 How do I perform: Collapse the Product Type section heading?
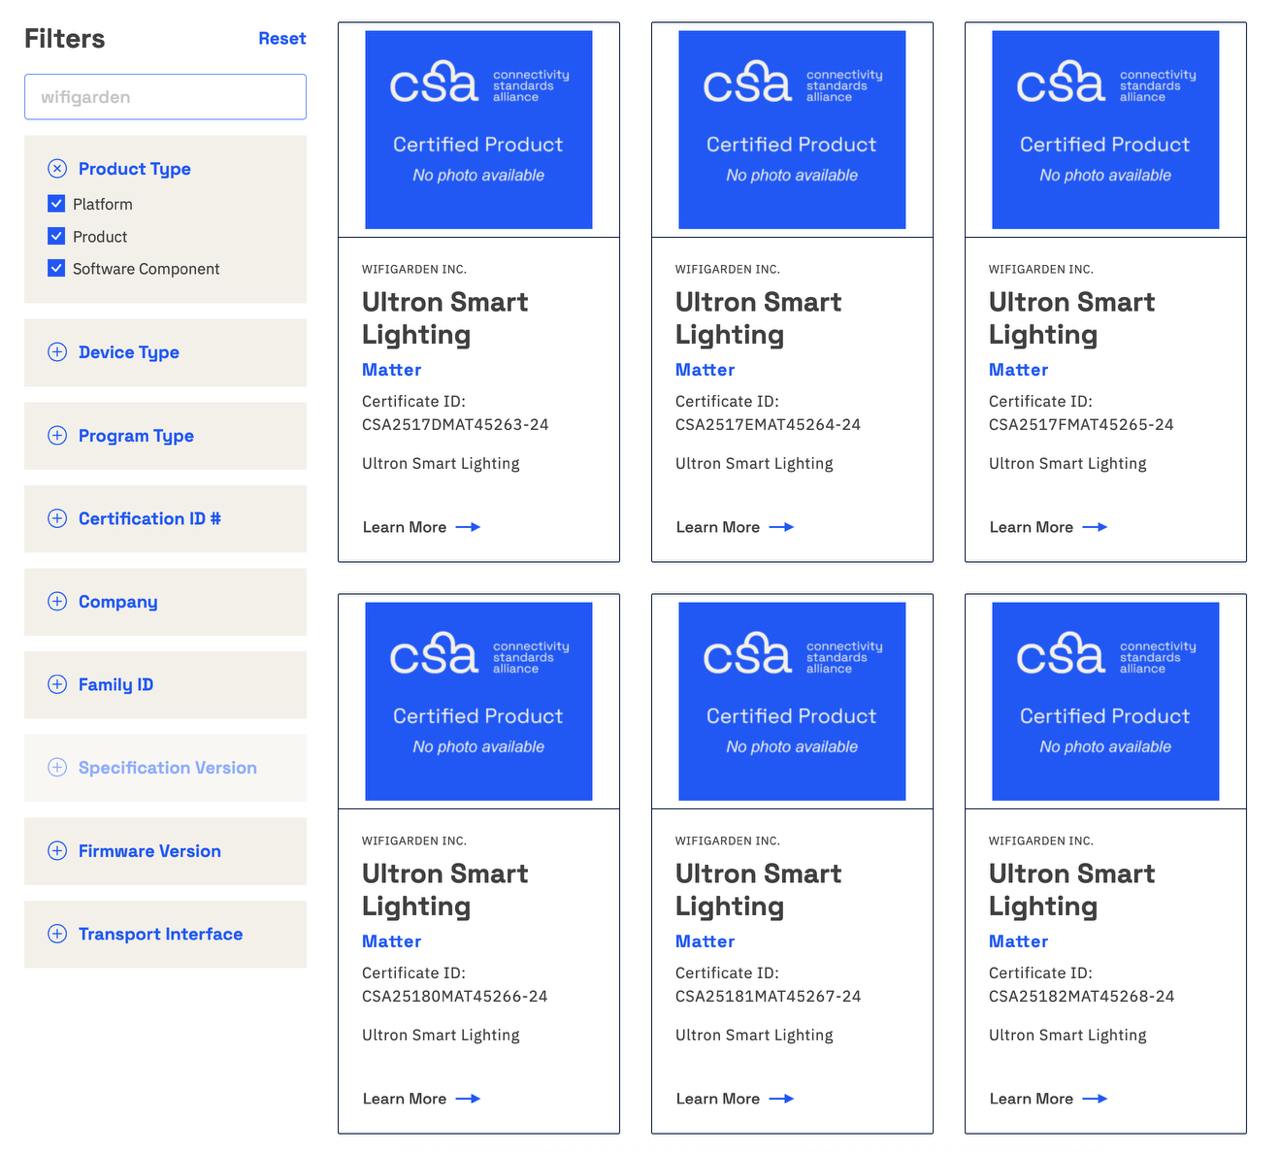pos(134,169)
